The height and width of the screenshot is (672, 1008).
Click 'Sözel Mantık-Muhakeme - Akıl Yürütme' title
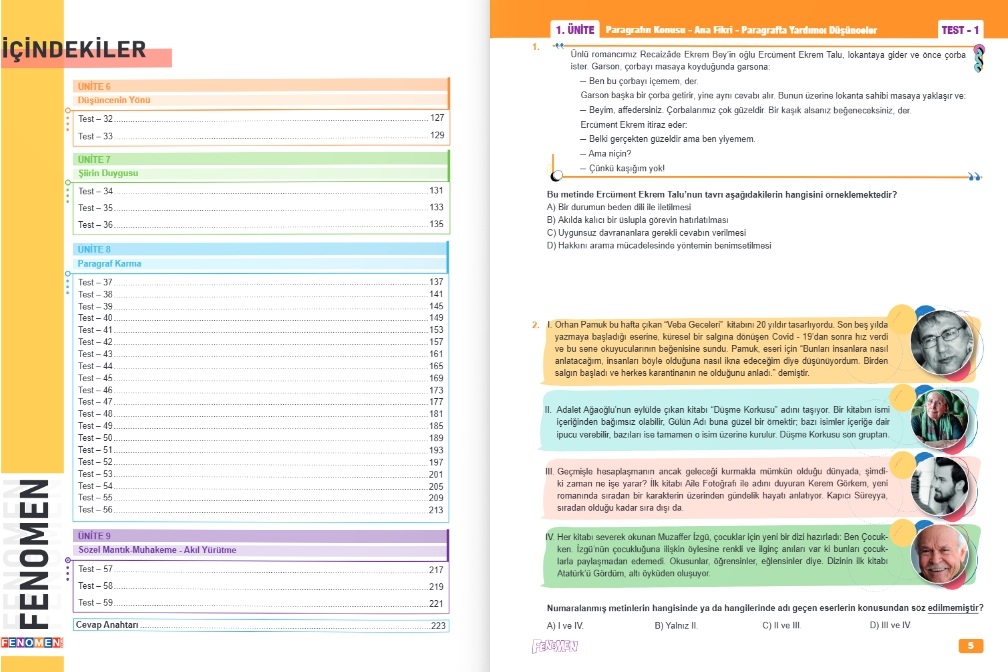click(157, 550)
